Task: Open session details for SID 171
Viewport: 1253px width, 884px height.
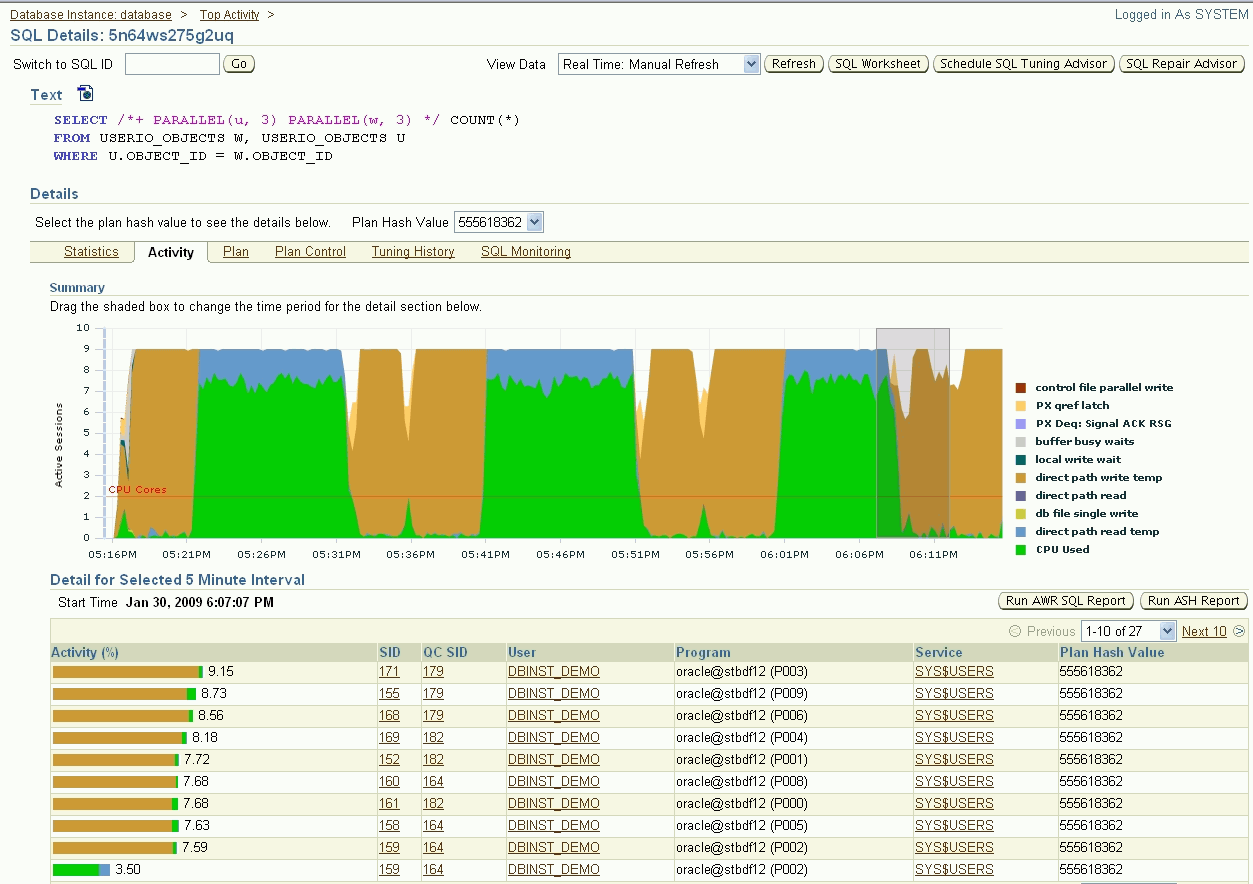Action: point(390,671)
